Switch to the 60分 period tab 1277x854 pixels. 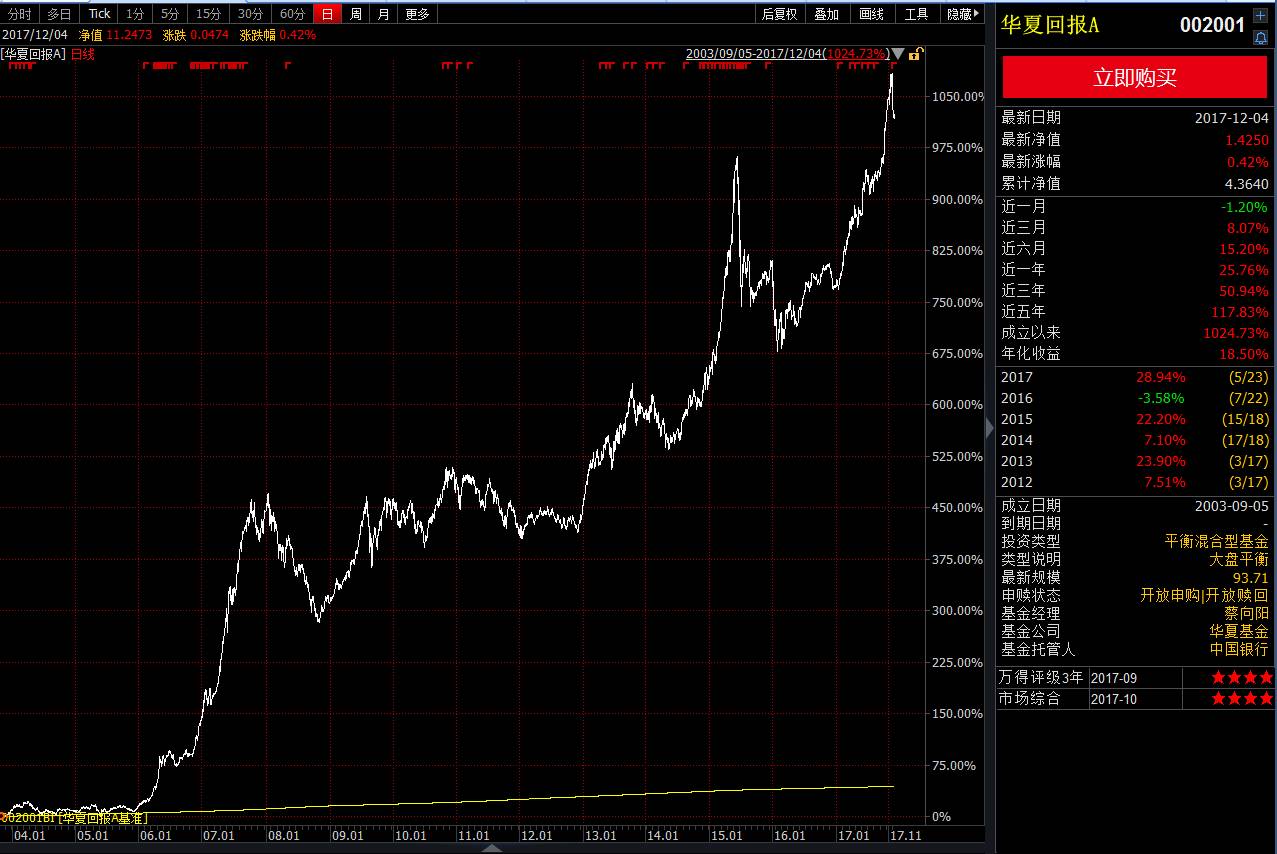pos(292,14)
